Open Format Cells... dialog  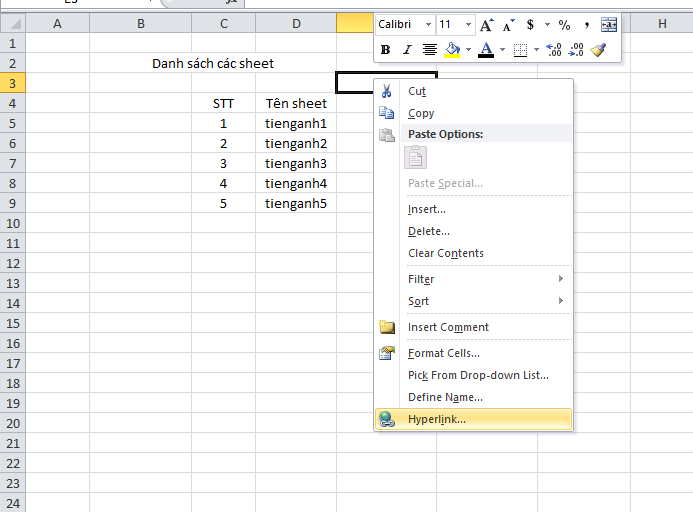pos(473,353)
